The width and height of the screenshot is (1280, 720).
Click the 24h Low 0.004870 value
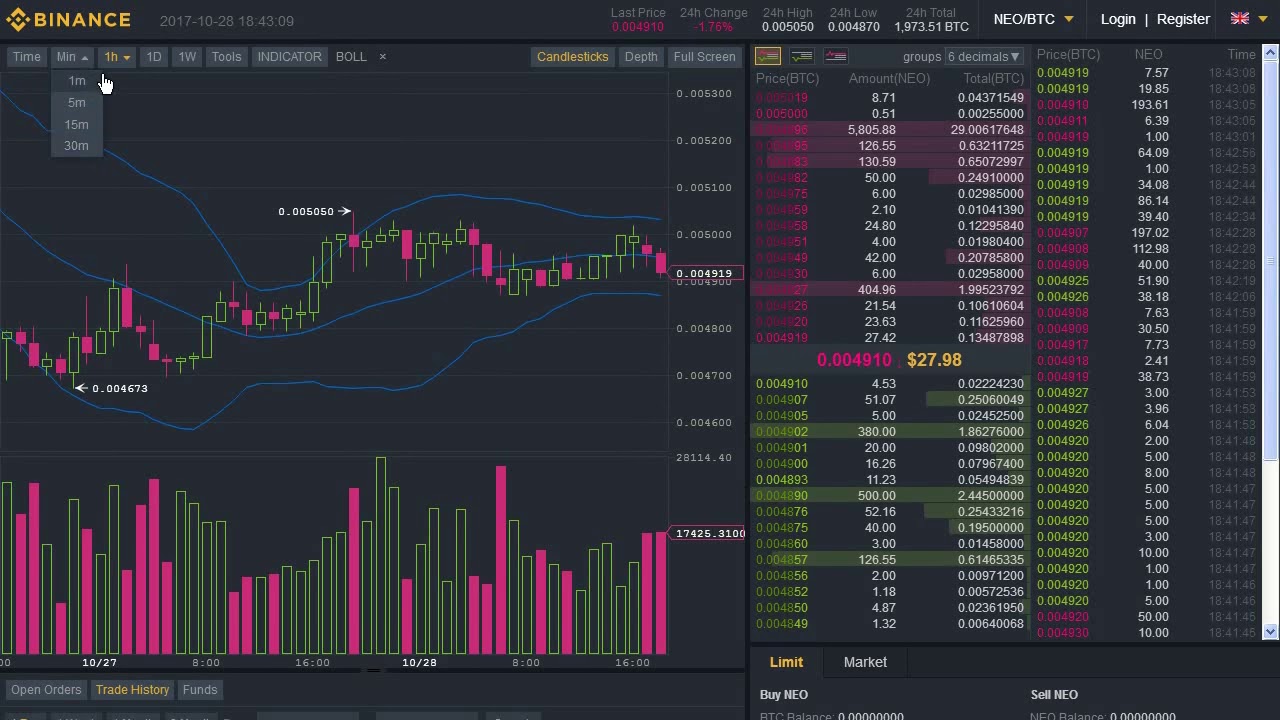coord(853,27)
